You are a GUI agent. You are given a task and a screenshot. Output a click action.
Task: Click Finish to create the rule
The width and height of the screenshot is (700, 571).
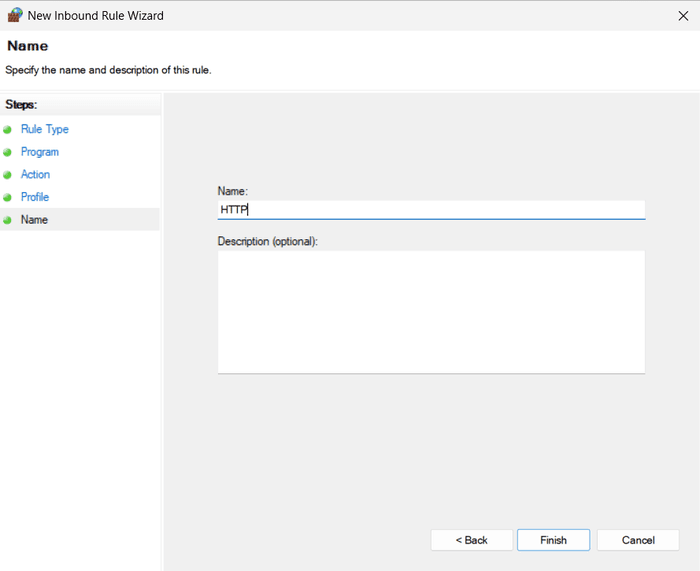pyautogui.click(x=553, y=540)
